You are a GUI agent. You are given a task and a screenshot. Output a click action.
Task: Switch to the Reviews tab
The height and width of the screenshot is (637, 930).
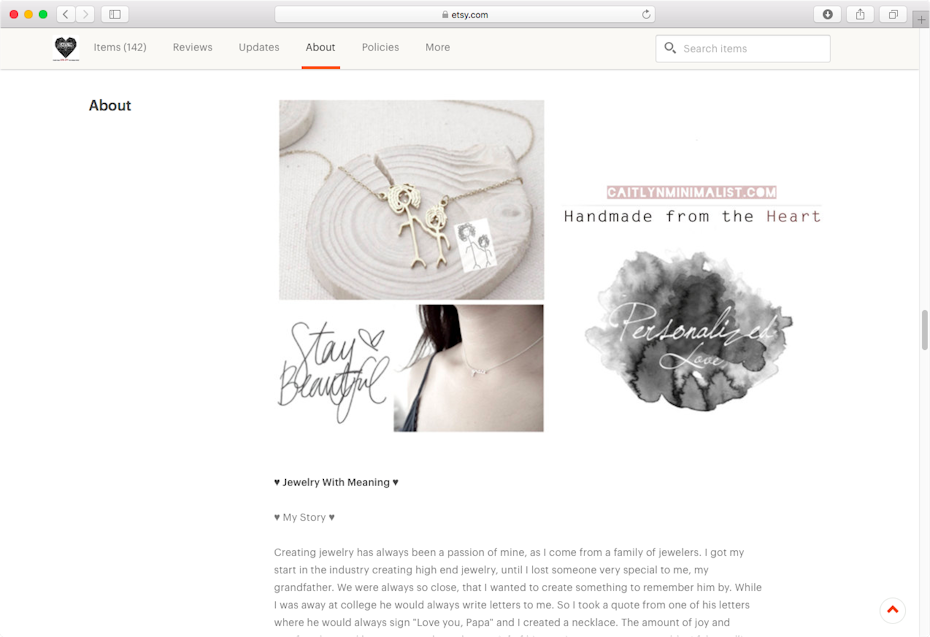[x=193, y=47]
